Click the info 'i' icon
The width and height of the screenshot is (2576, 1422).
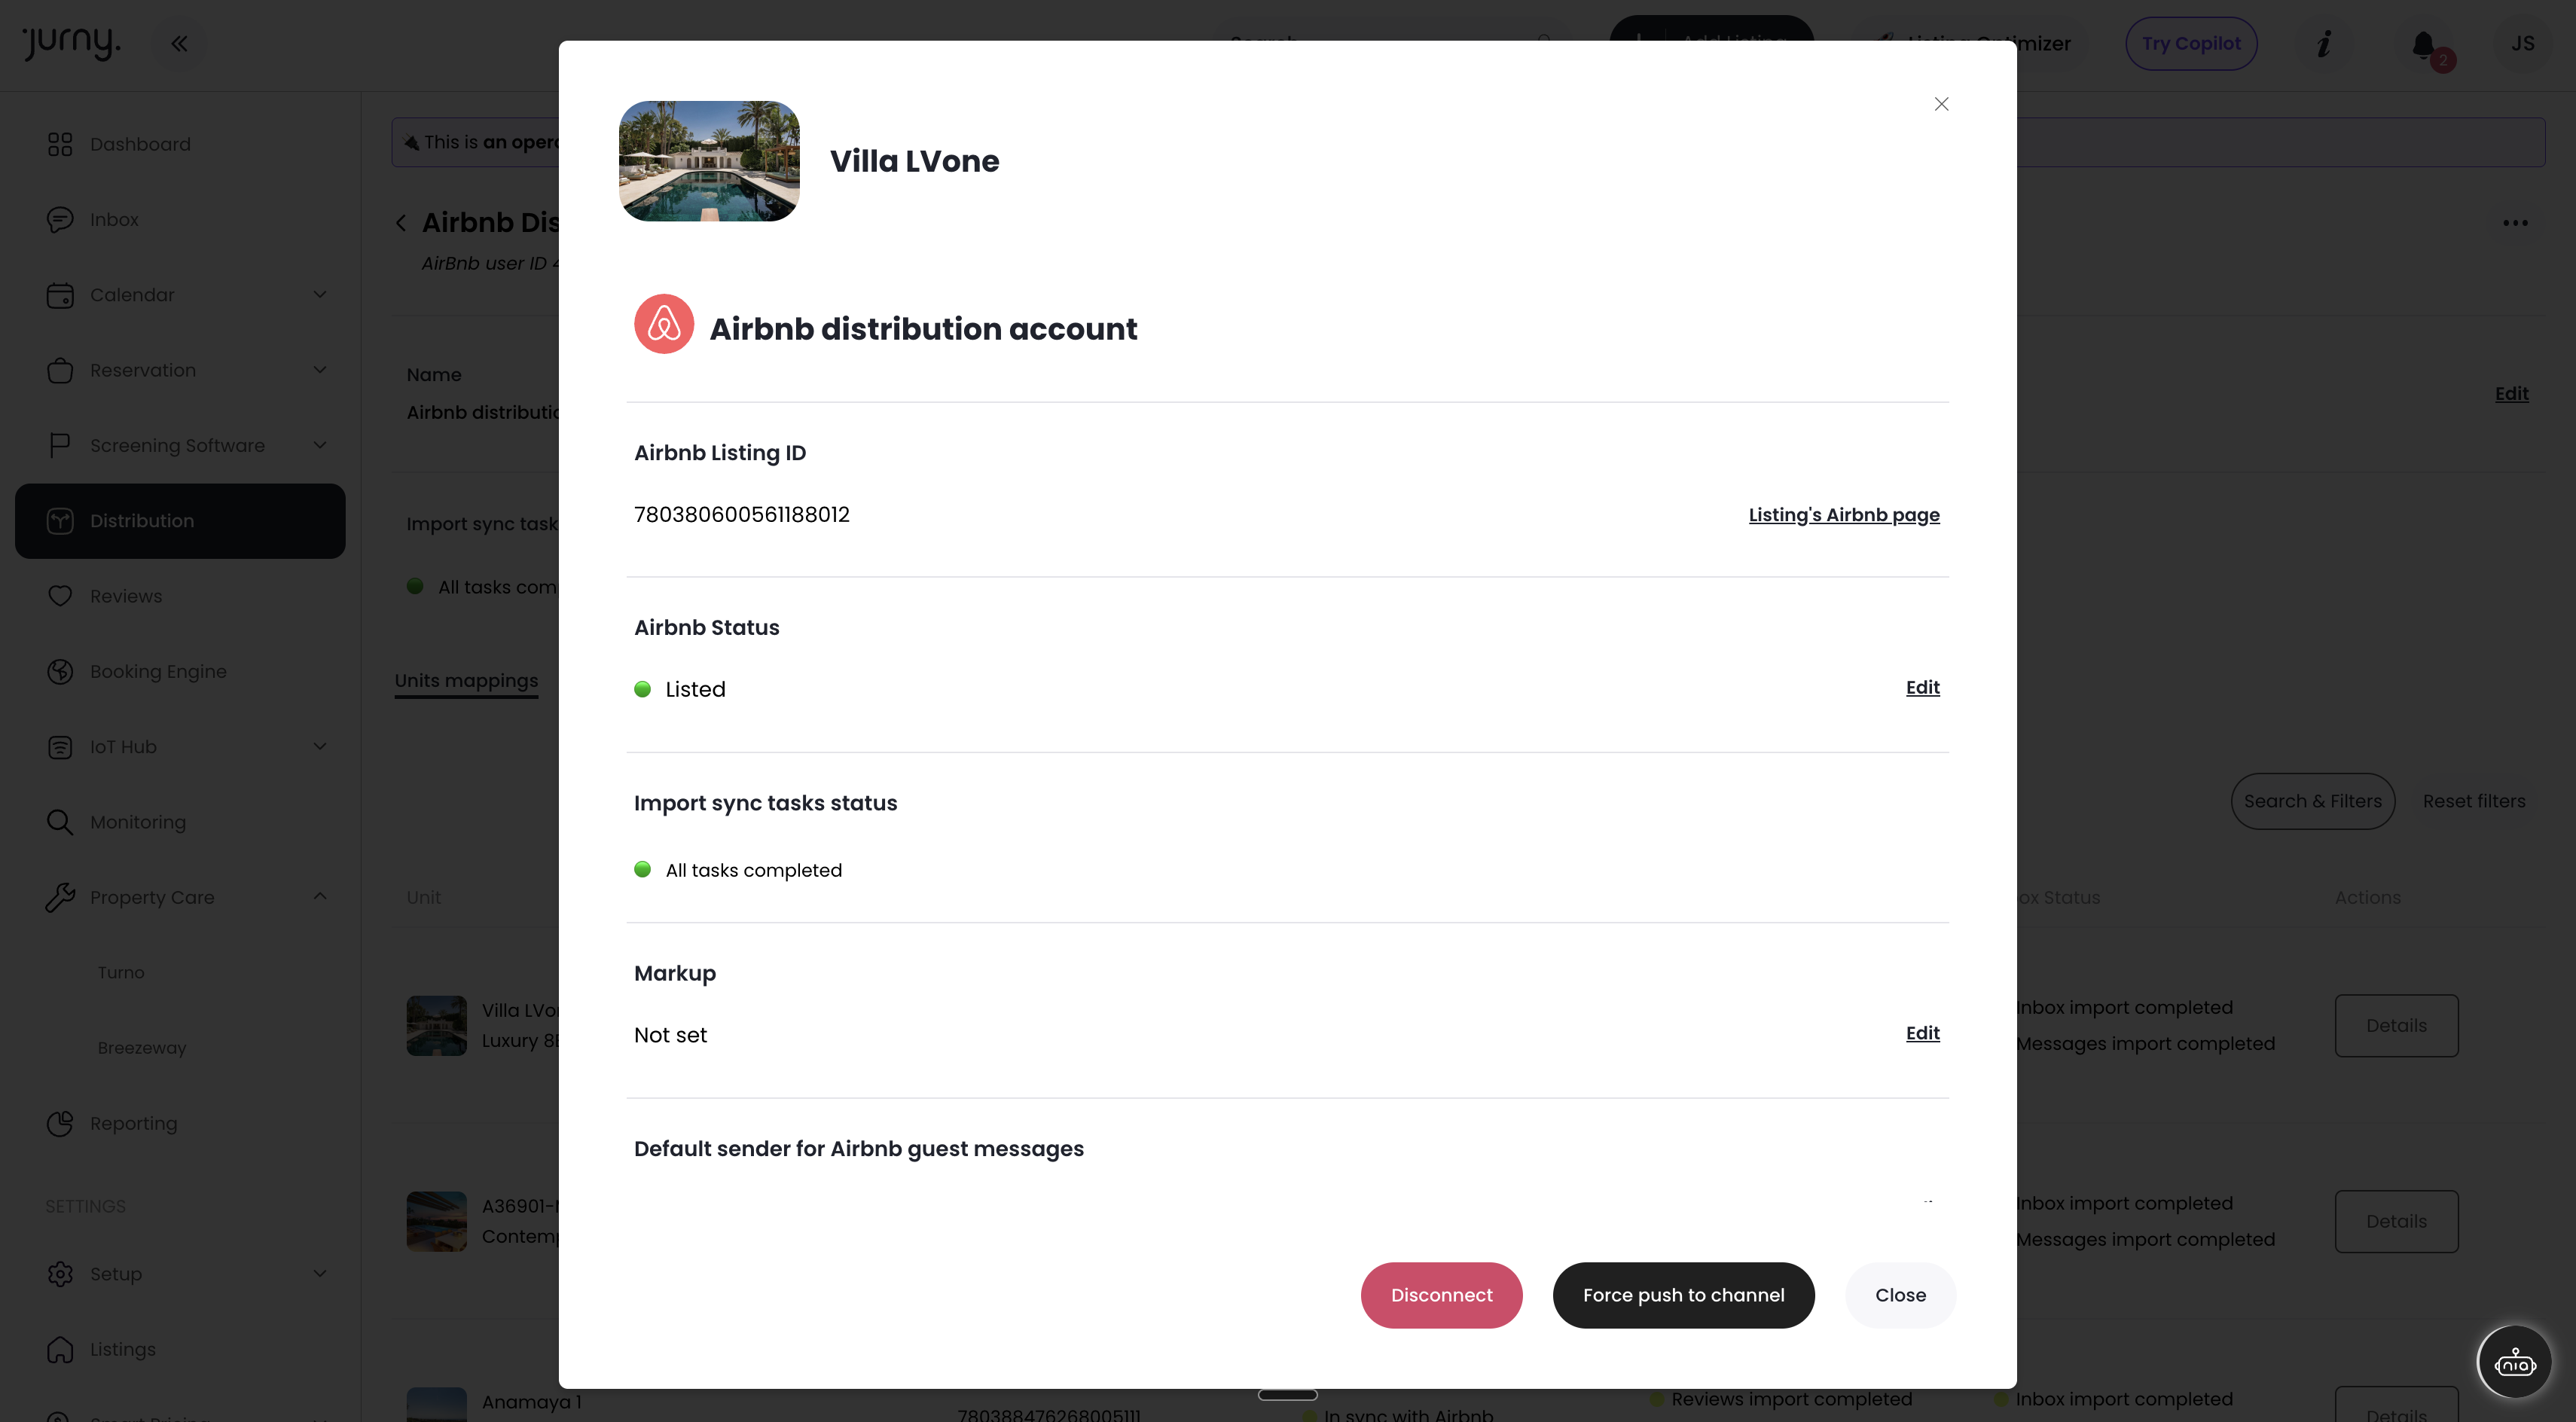coord(2324,44)
